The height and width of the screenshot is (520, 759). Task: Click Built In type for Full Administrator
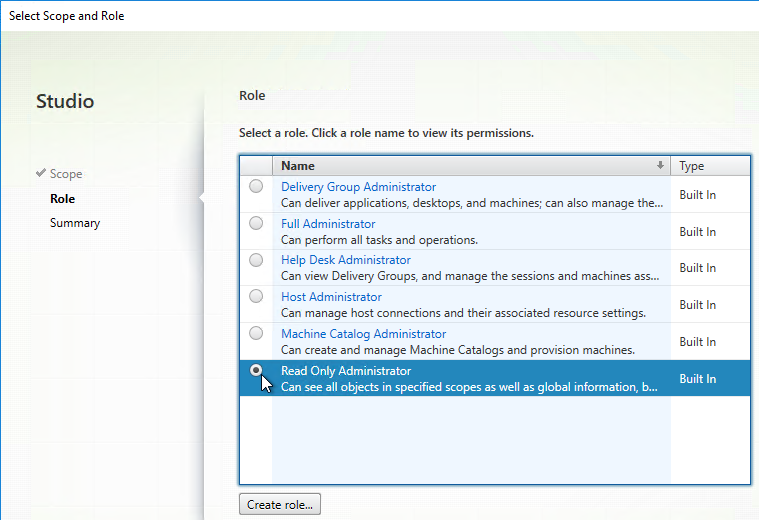point(698,232)
